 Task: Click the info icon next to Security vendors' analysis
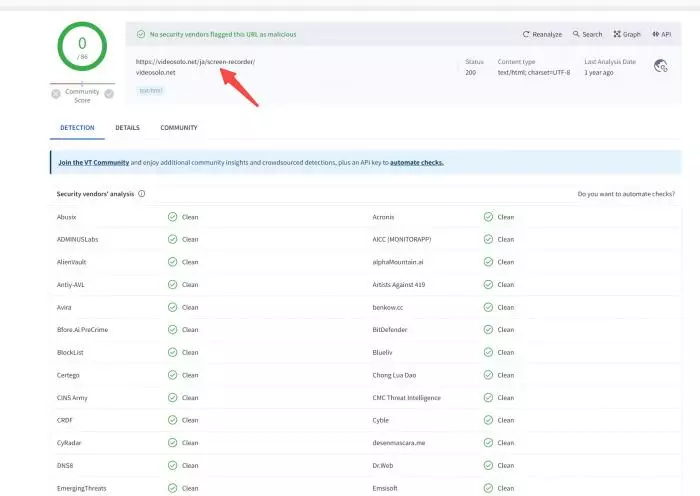tap(142, 194)
